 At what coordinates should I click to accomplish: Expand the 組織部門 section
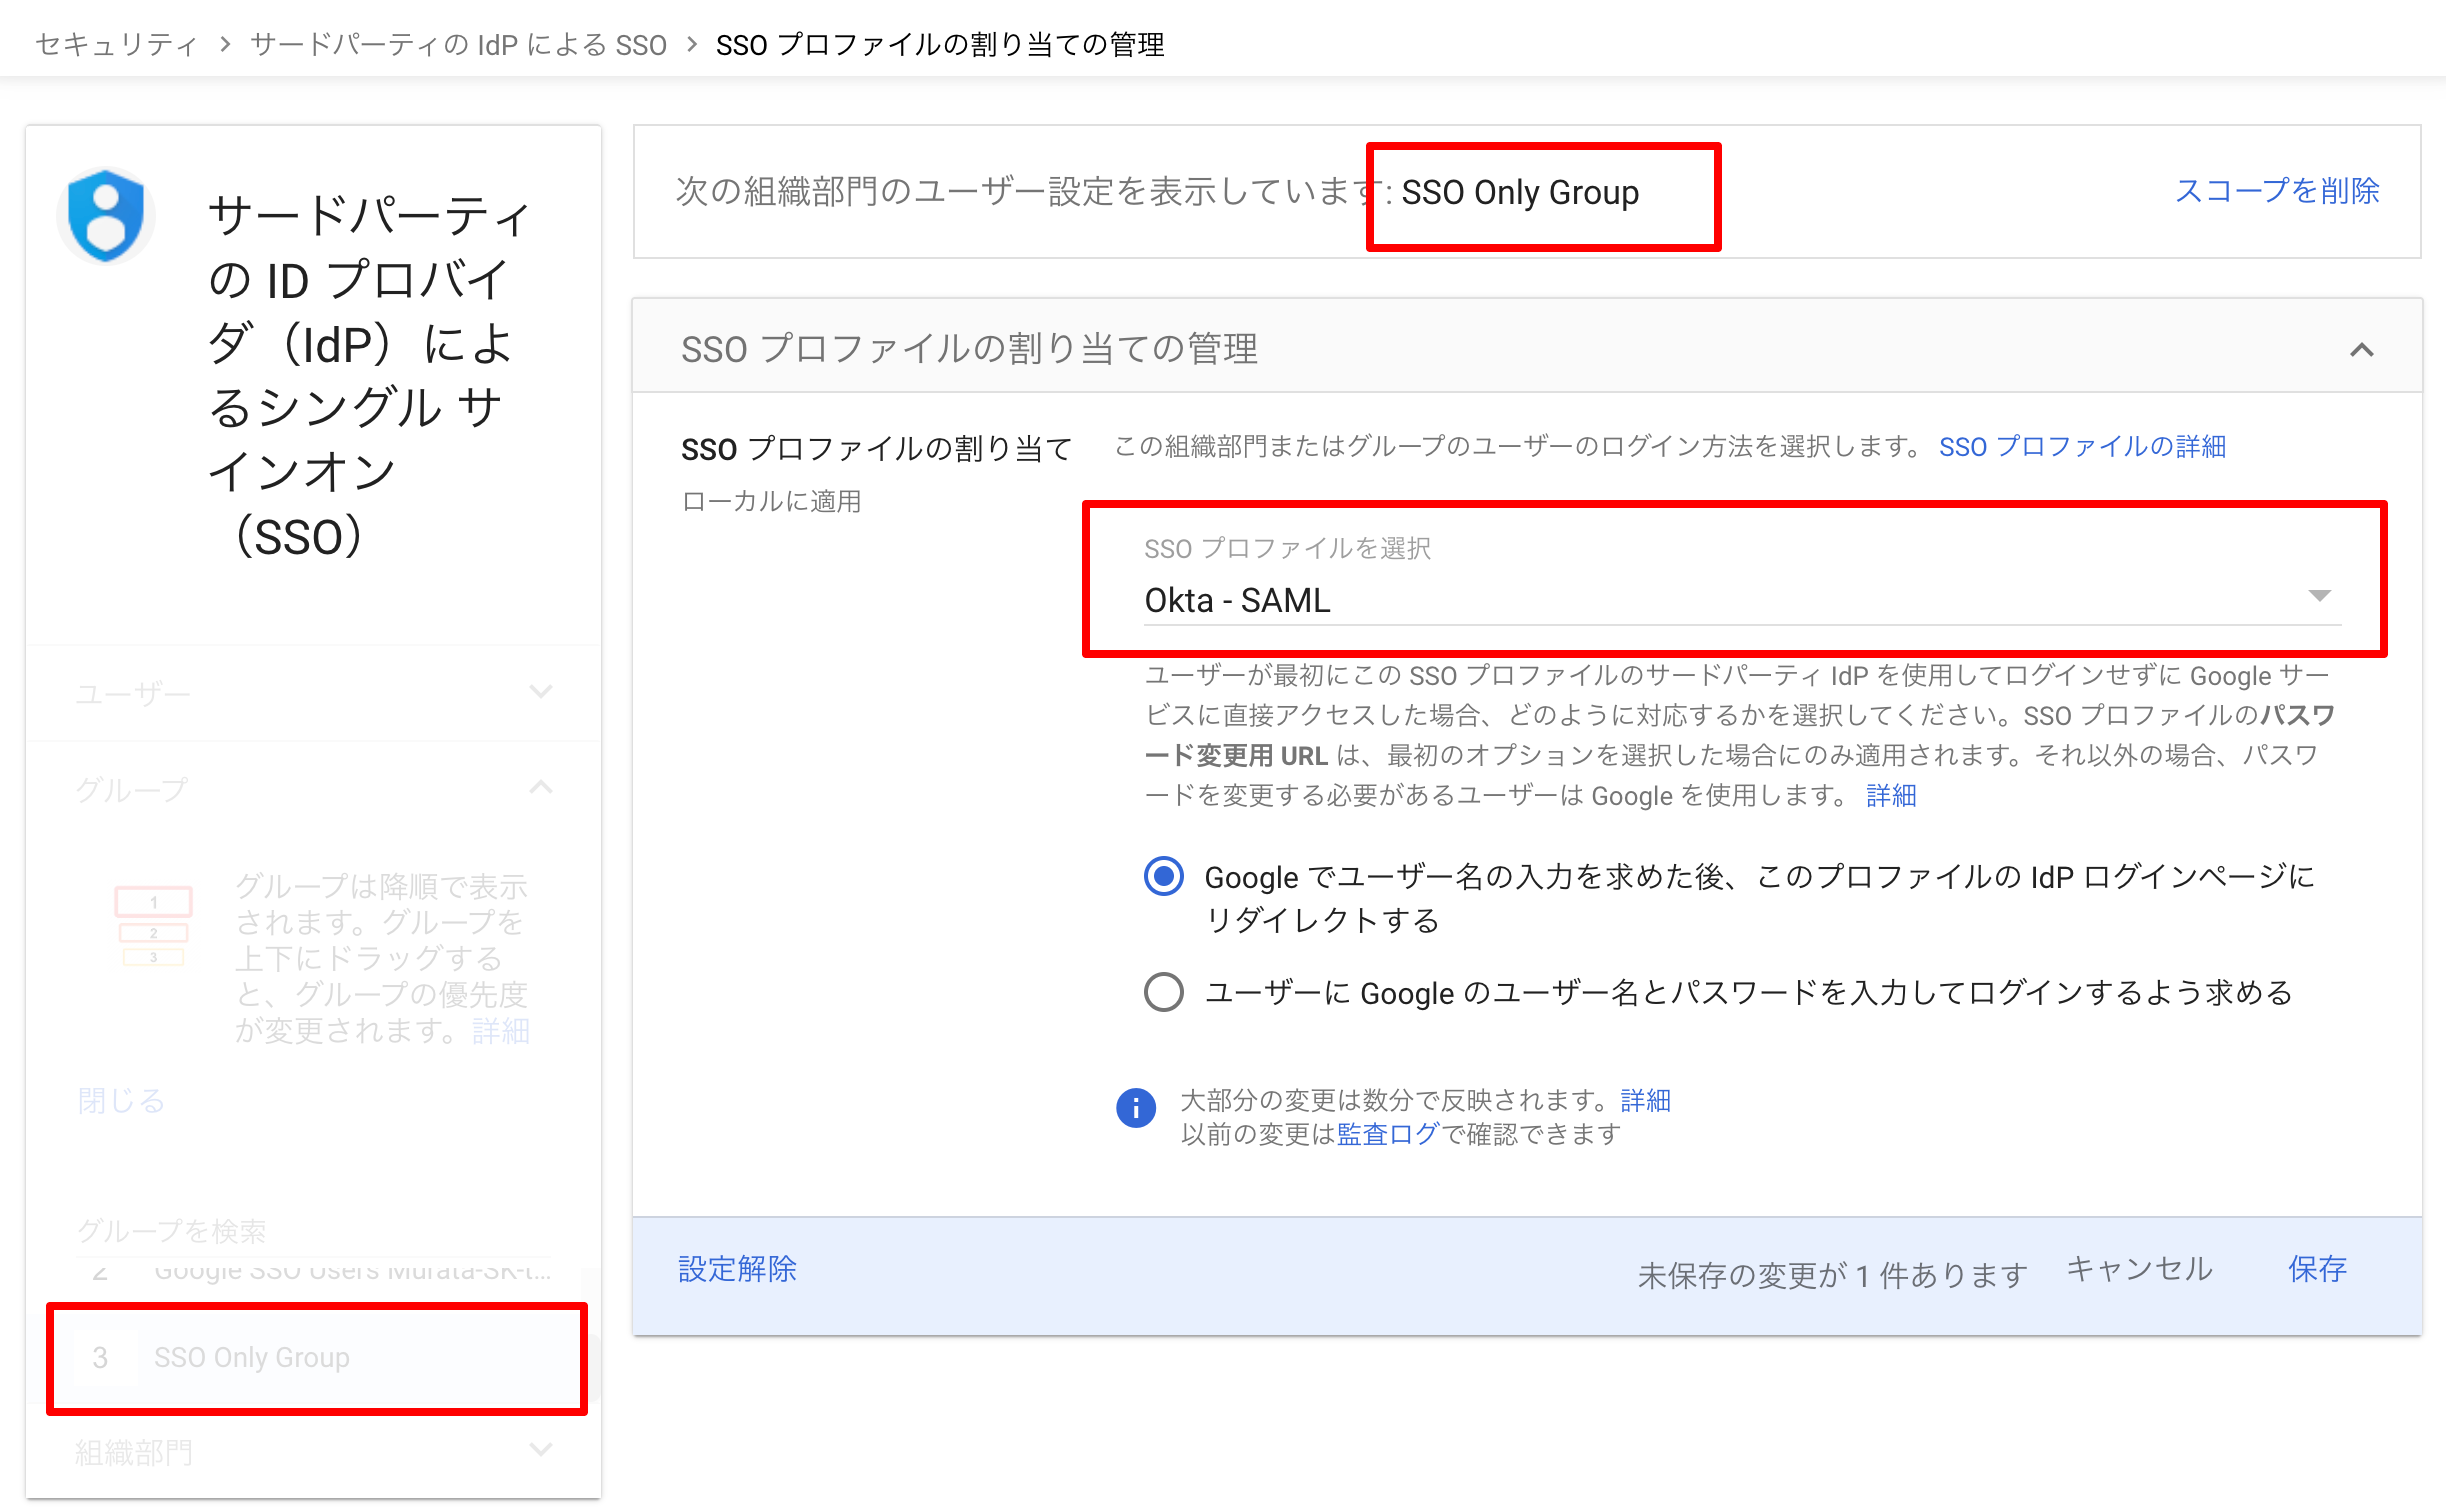coord(541,1450)
